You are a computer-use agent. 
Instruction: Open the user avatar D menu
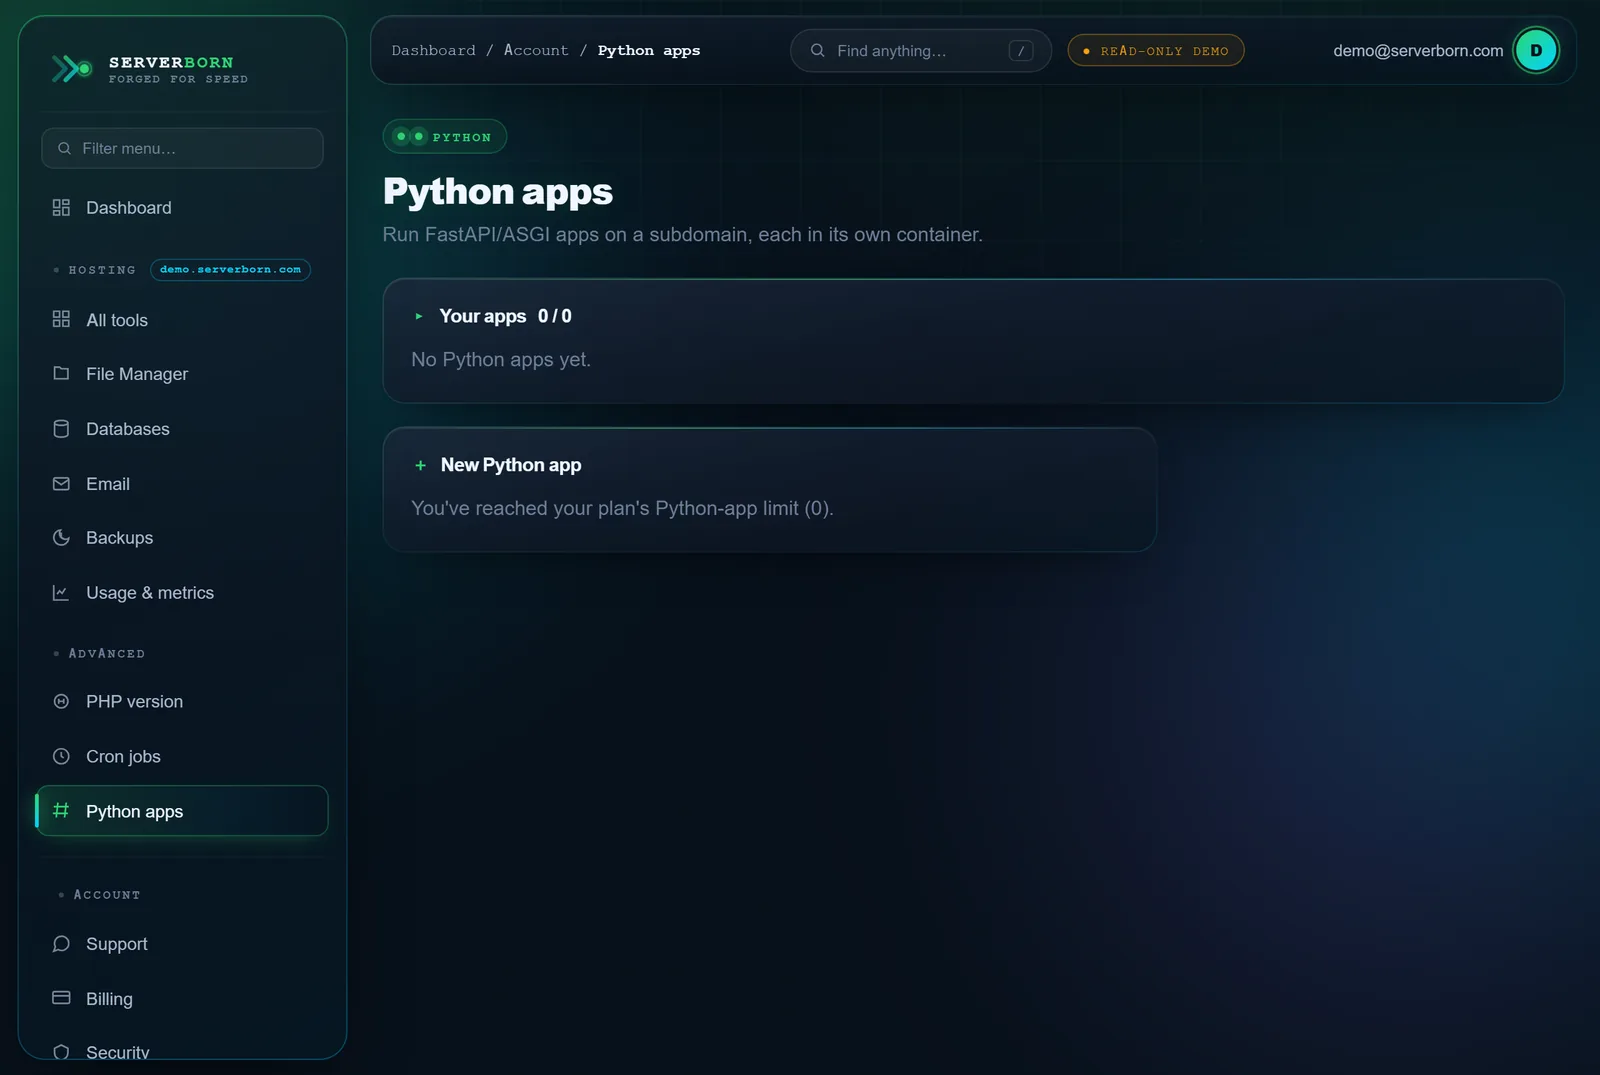point(1536,50)
